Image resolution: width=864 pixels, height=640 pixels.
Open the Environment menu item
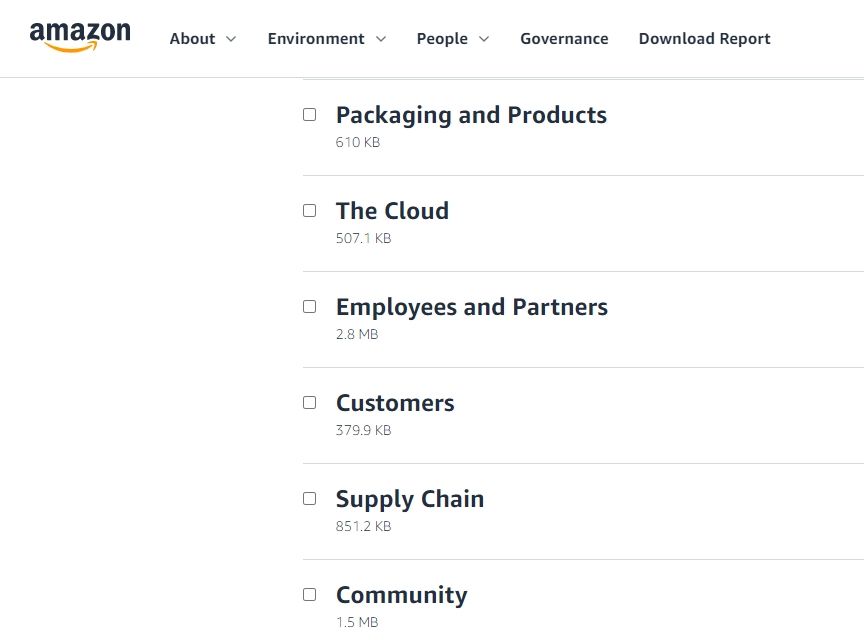pyautogui.click(x=316, y=39)
